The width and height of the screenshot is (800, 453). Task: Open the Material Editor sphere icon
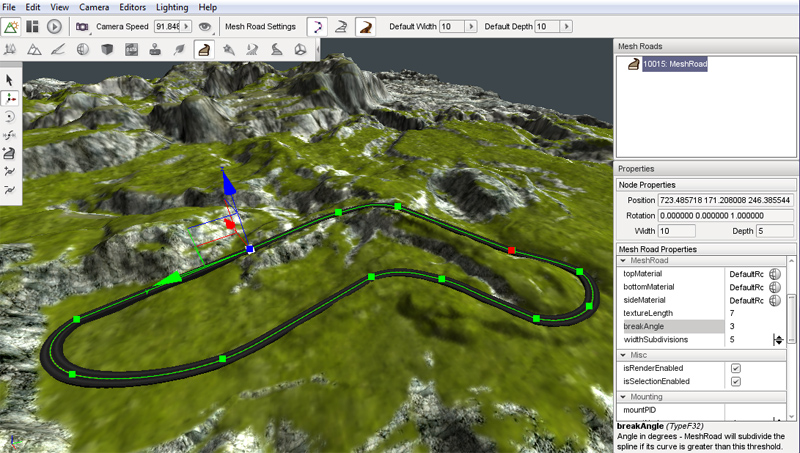click(x=82, y=49)
